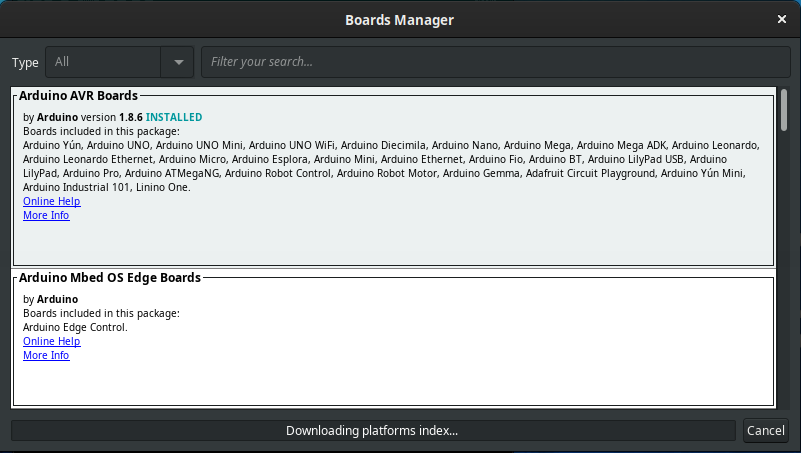Click the boards list vertical scrollbar thumb
This screenshot has width=801, height=453.
(x=784, y=110)
